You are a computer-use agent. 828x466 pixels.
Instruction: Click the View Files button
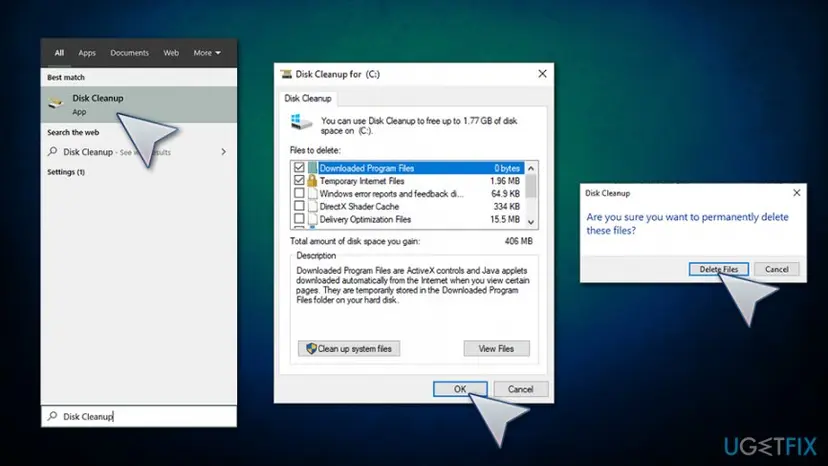click(496, 349)
